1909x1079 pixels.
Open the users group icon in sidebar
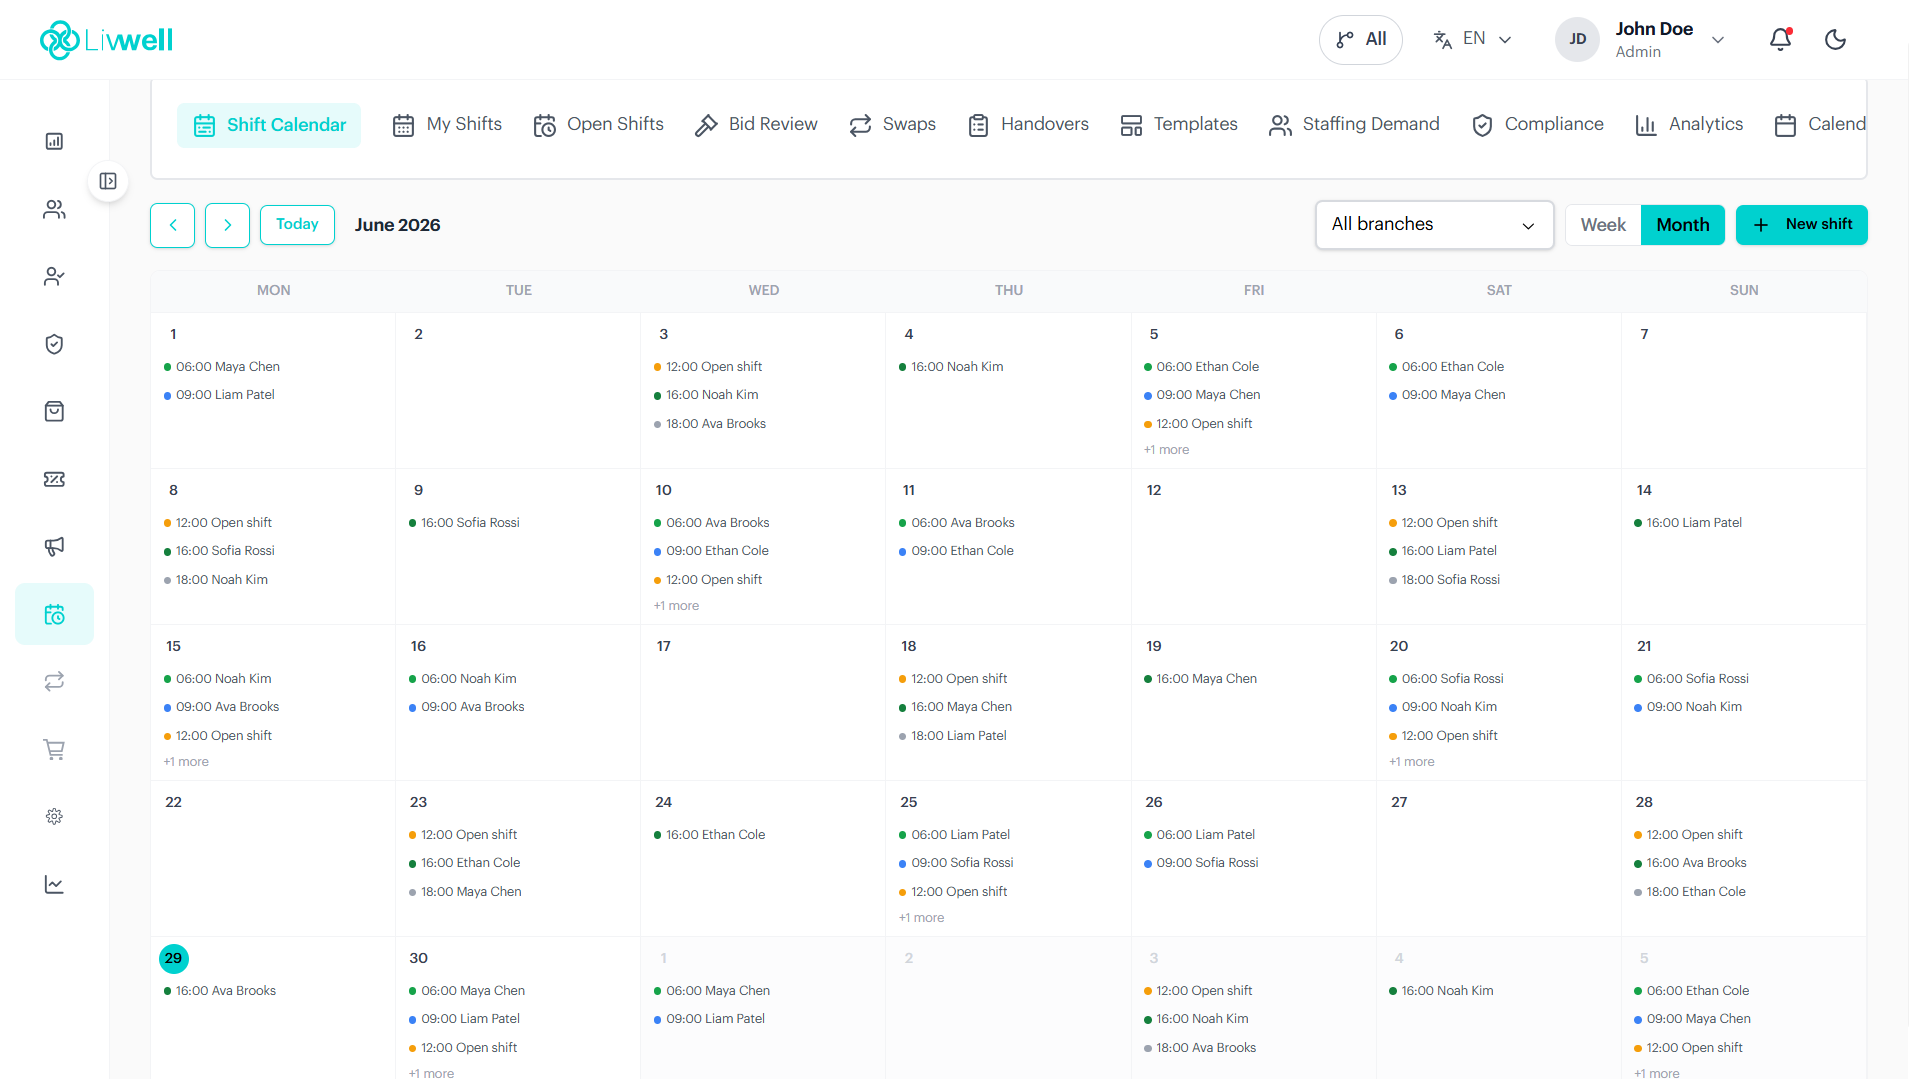[x=54, y=209]
